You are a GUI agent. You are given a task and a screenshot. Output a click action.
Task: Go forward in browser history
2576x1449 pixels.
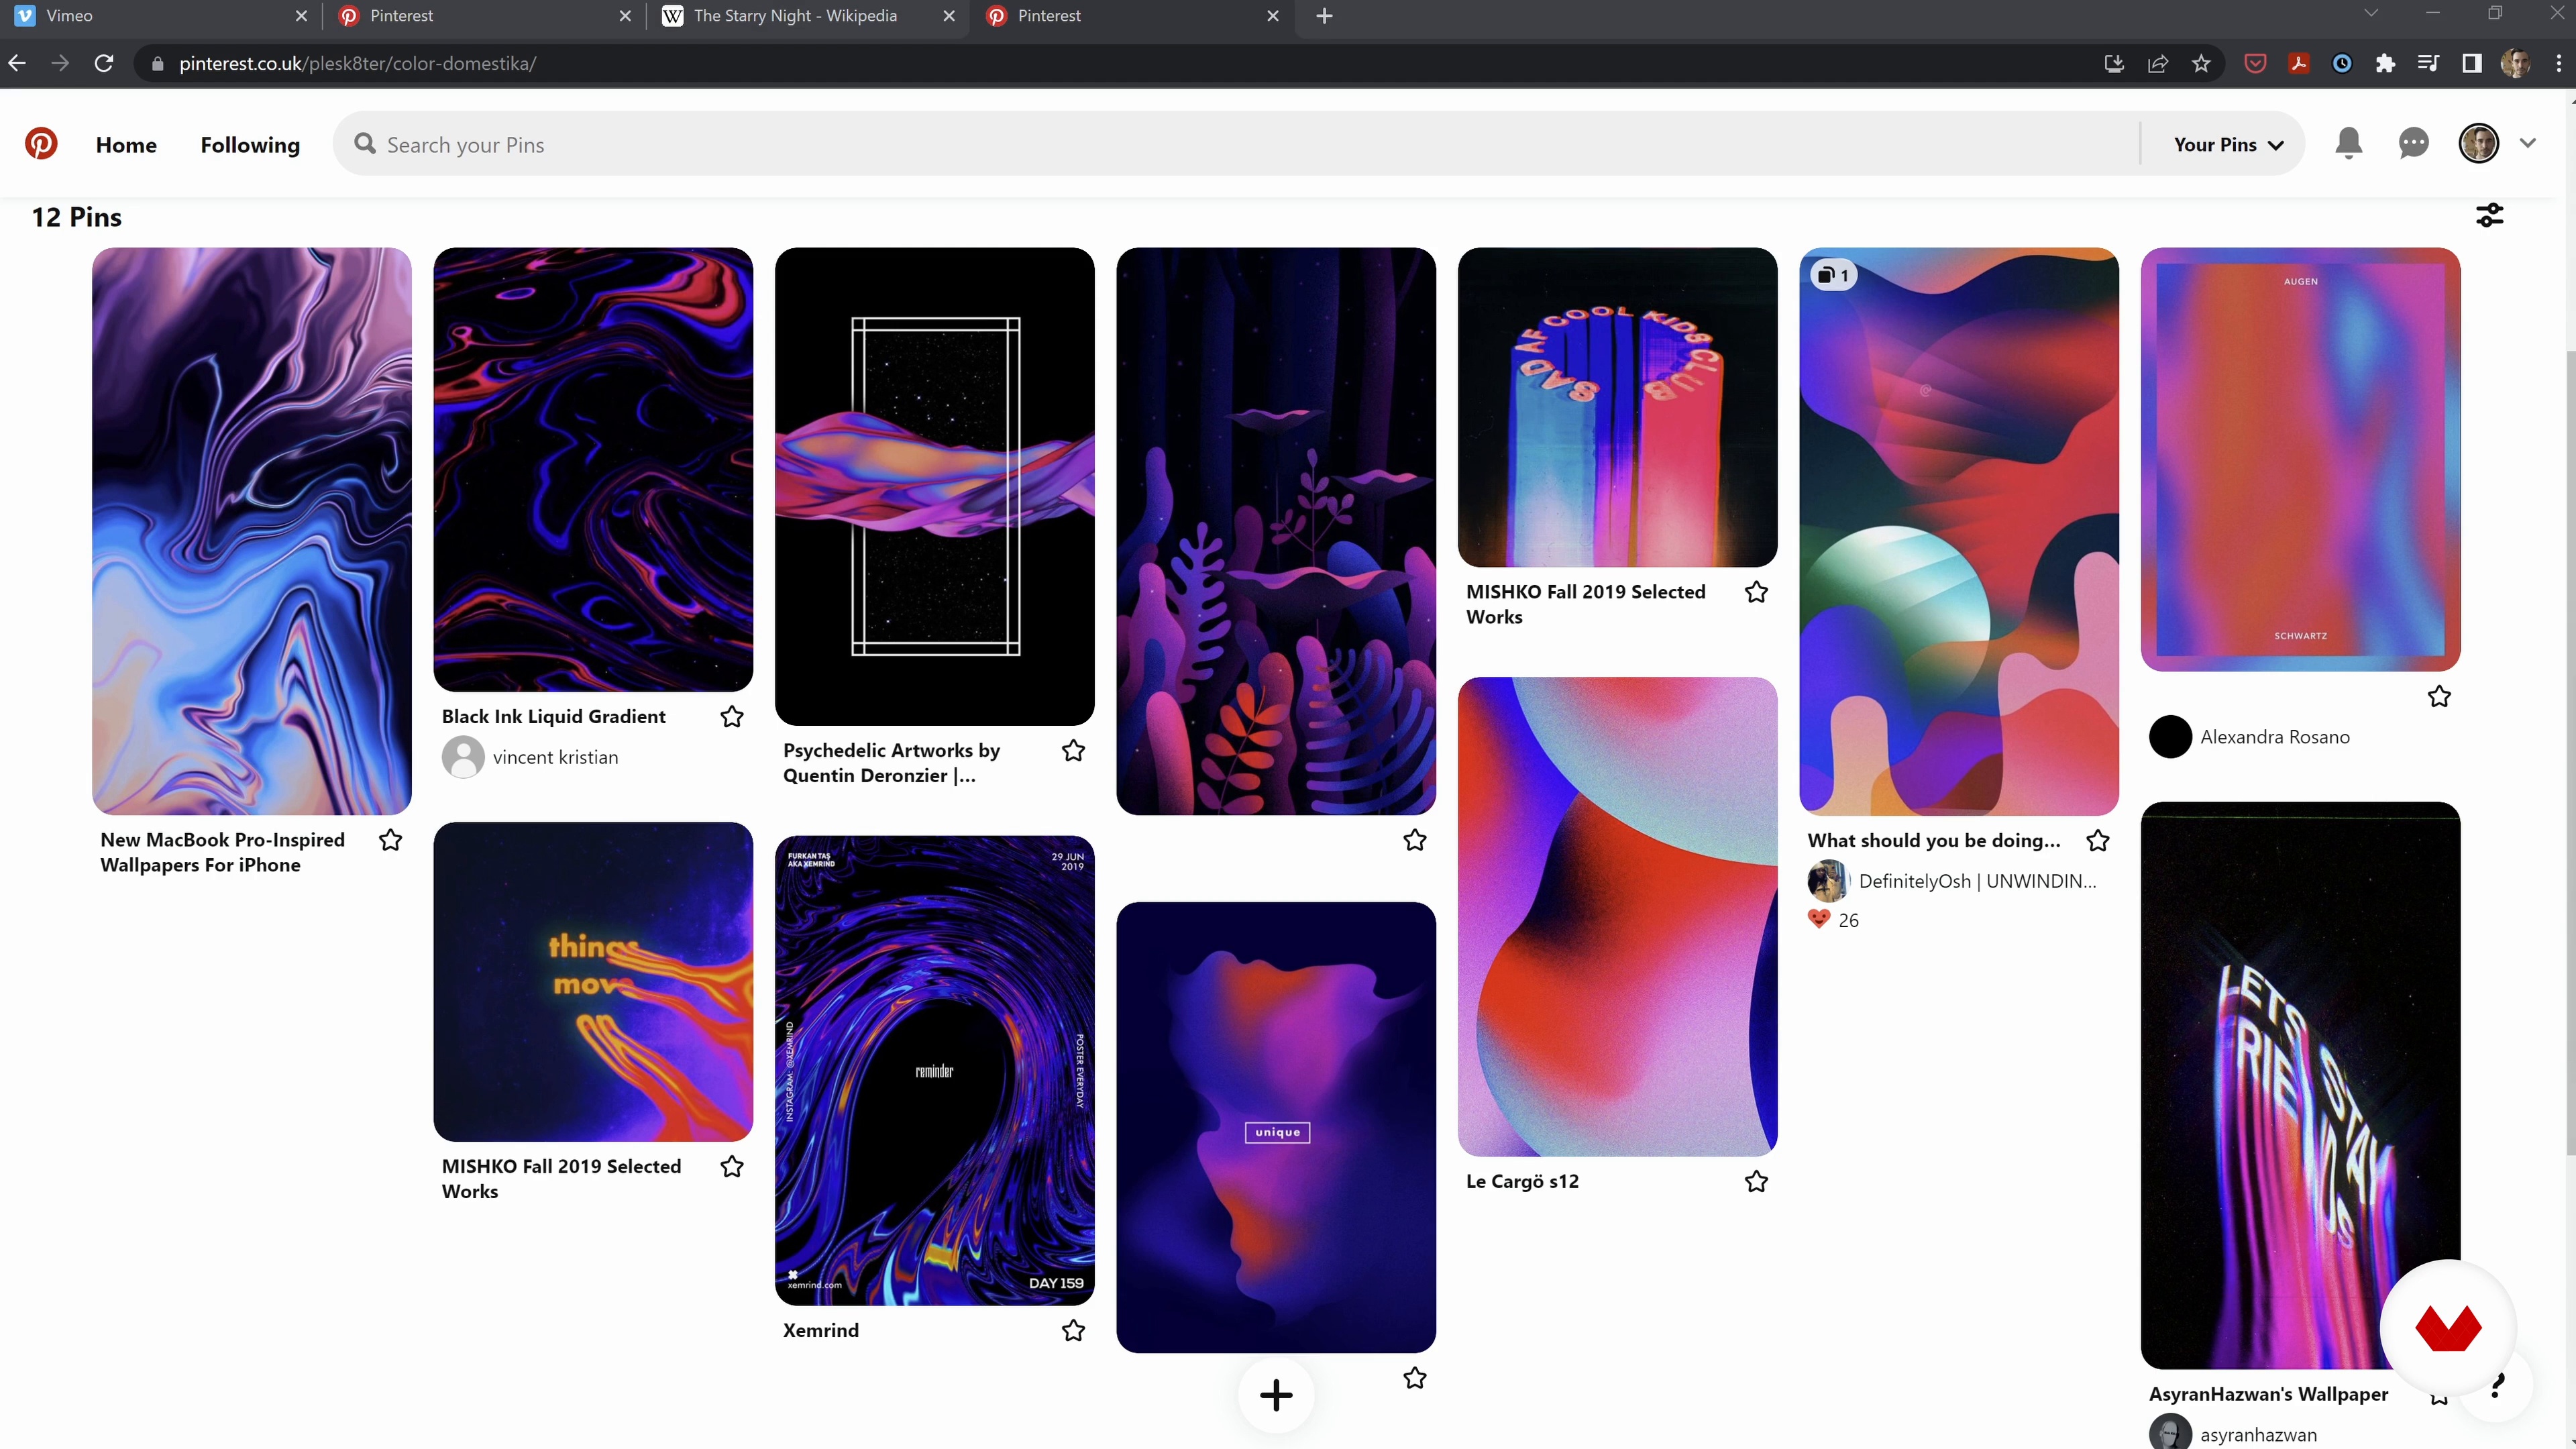tap(60, 63)
